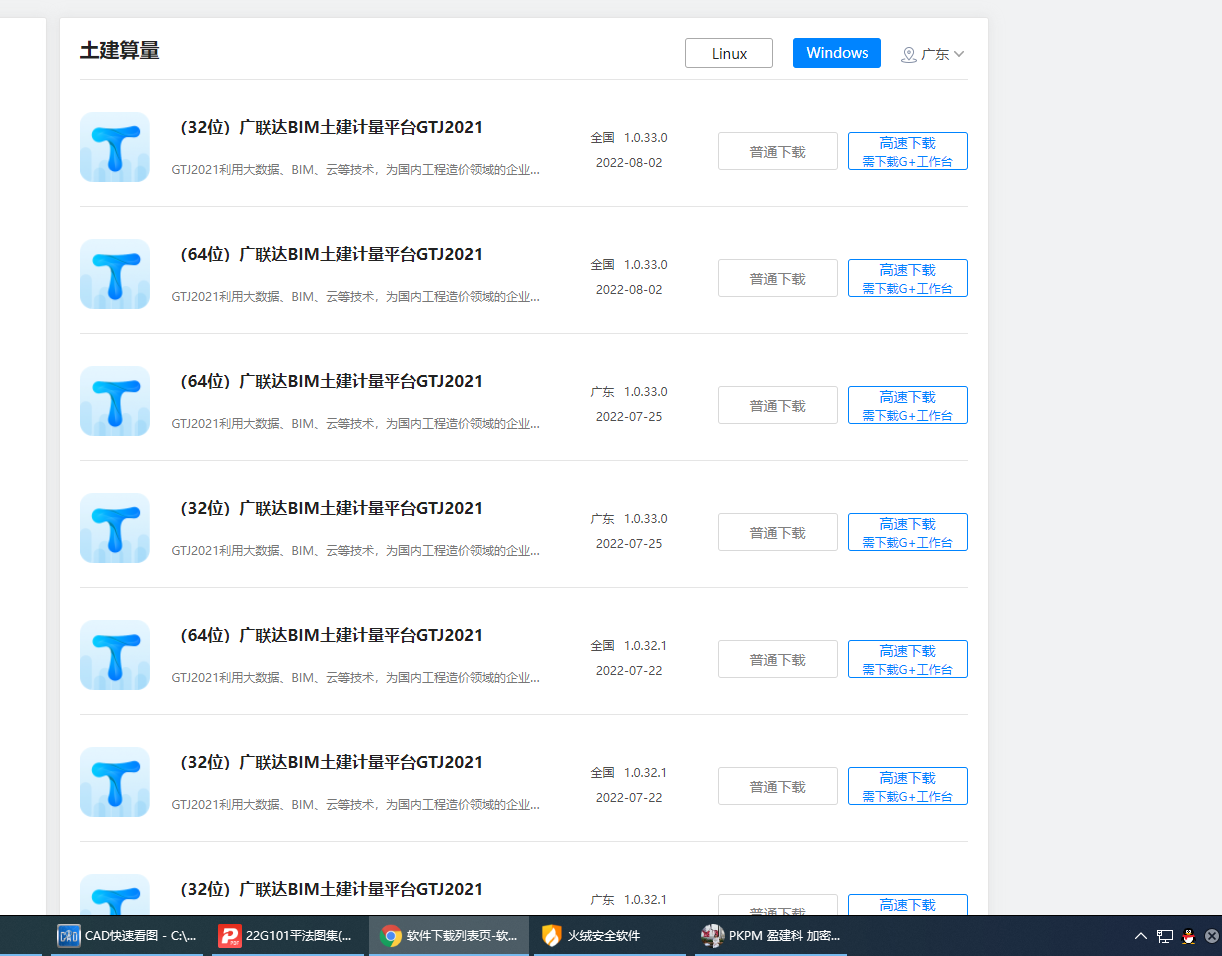Click GTJ2021 icon in 64位 全国 1.0.33.0 row

point(115,274)
